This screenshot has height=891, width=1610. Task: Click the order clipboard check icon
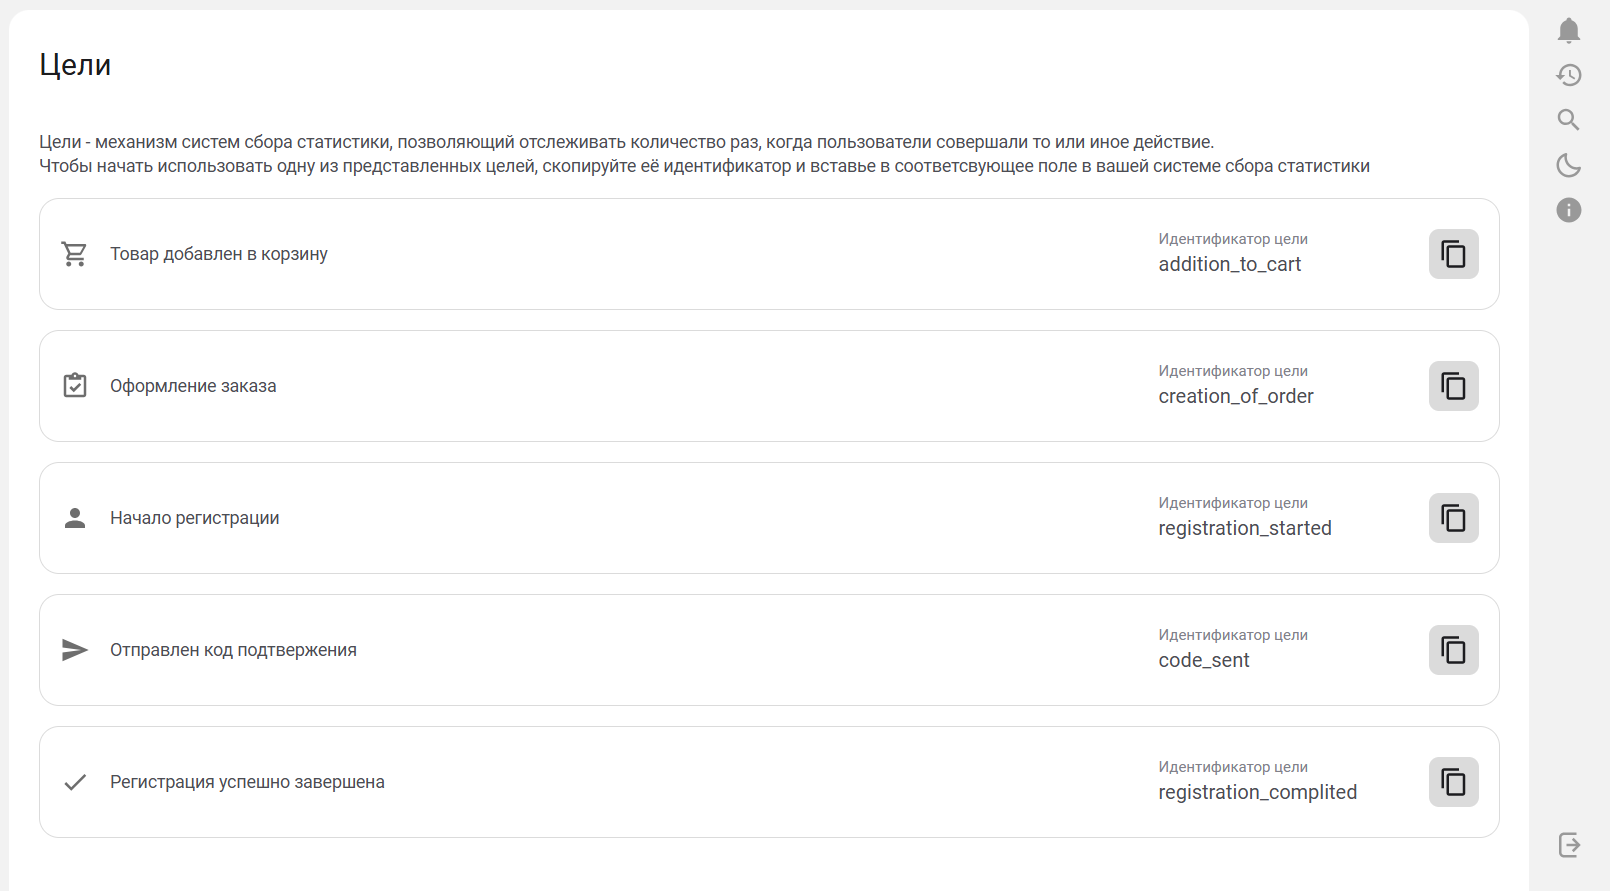tap(75, 386)
